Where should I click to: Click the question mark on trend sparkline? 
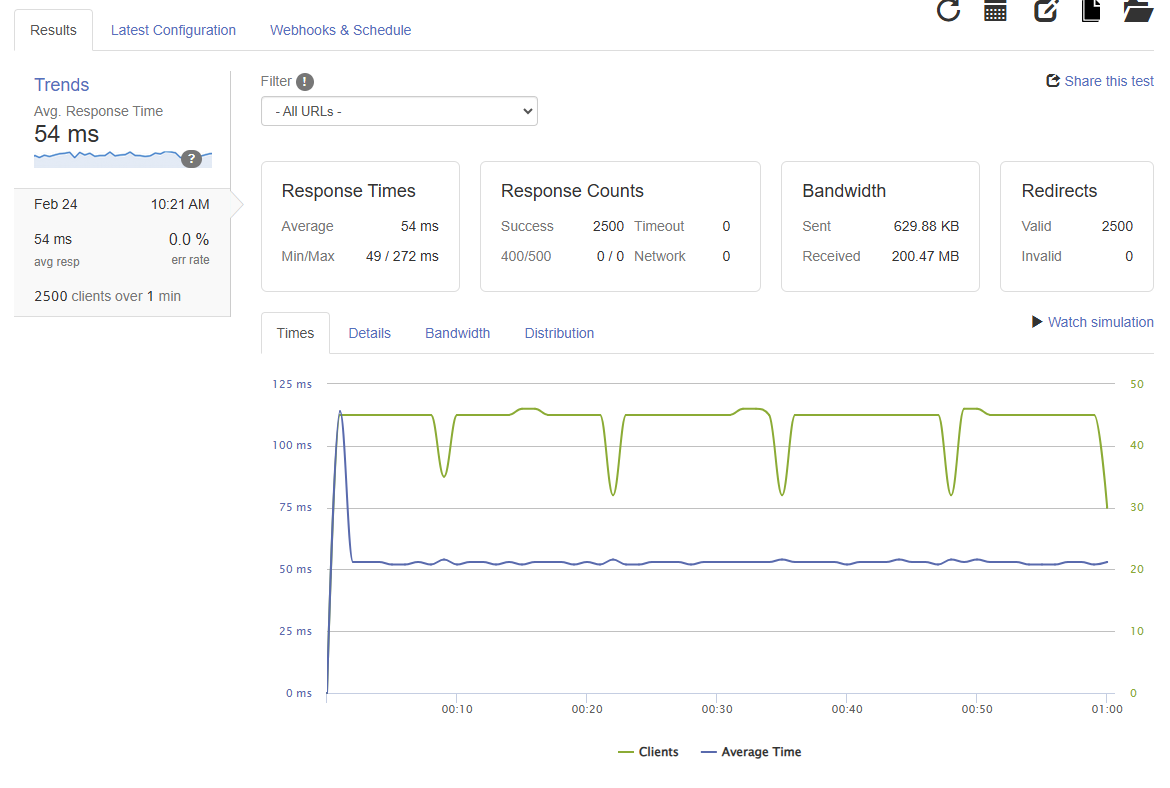[x=191, y=159]
